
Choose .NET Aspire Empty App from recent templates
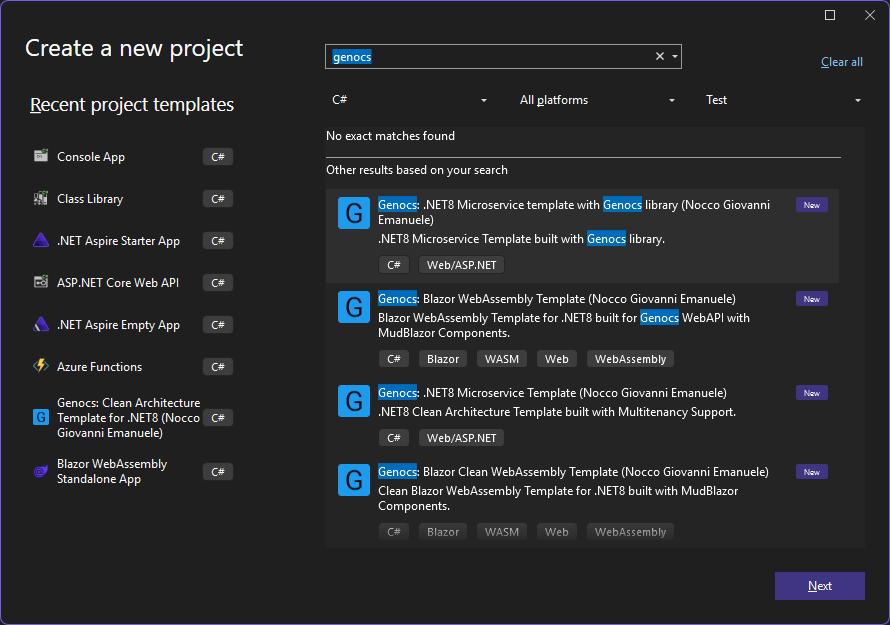pos(118,325)
